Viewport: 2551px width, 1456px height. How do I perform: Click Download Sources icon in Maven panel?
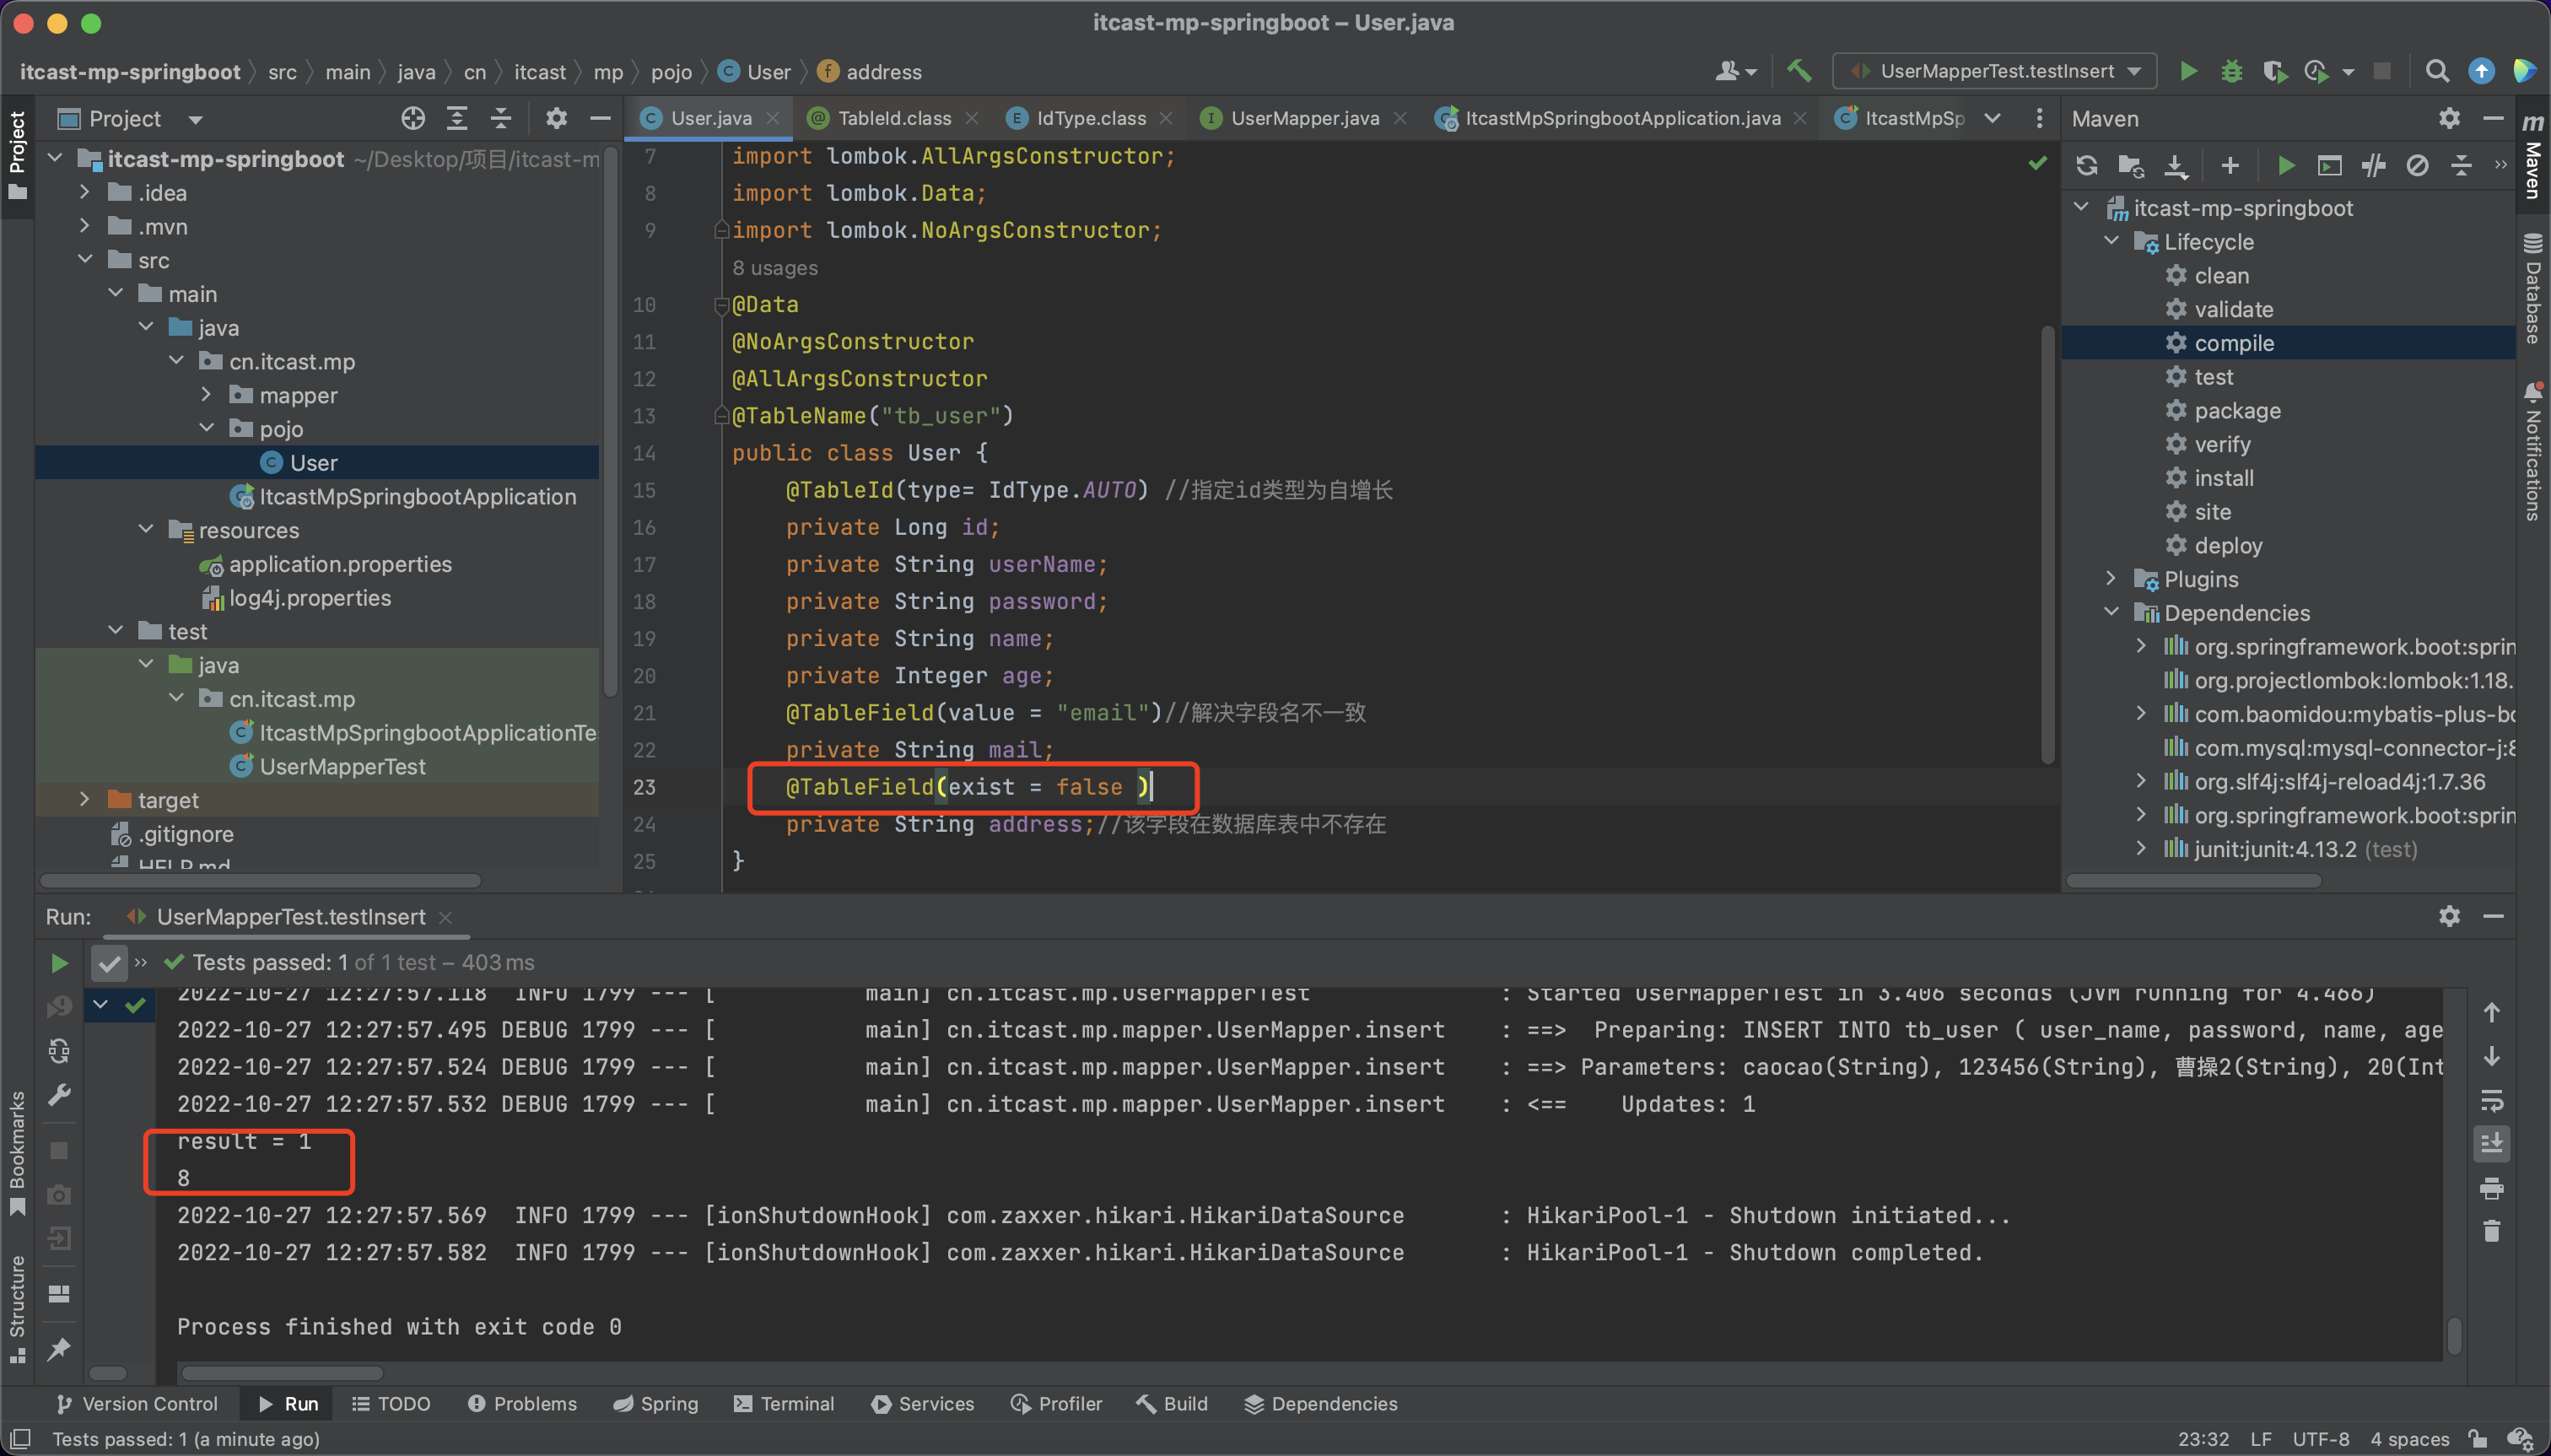[2175, 166]
